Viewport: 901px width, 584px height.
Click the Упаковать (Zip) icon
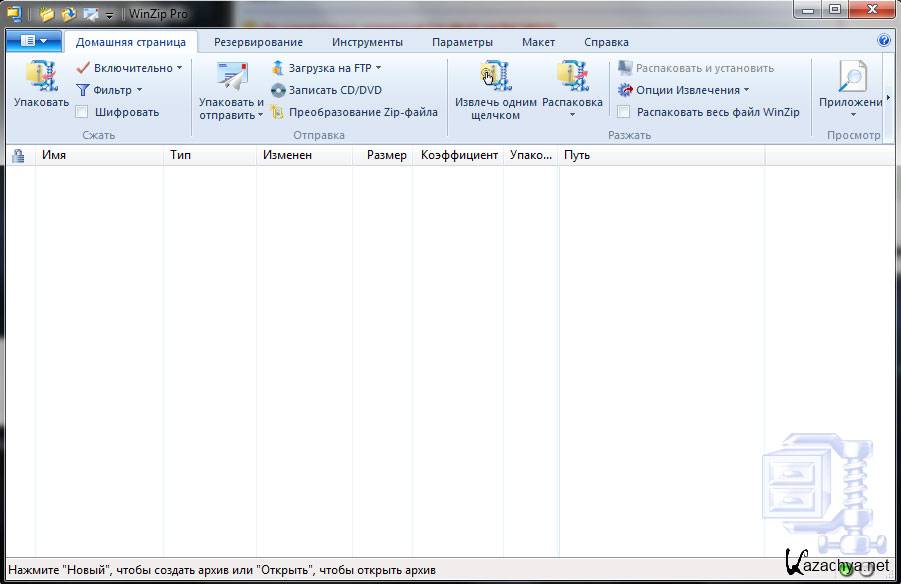41,77
